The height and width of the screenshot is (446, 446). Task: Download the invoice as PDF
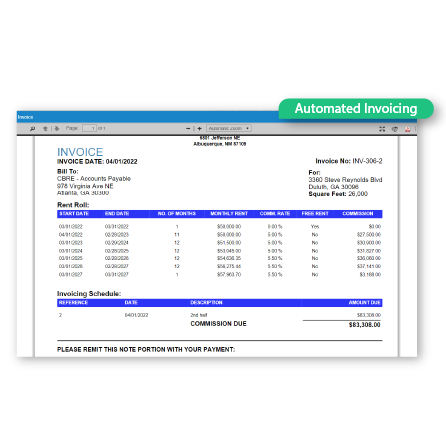pos(407,129)
